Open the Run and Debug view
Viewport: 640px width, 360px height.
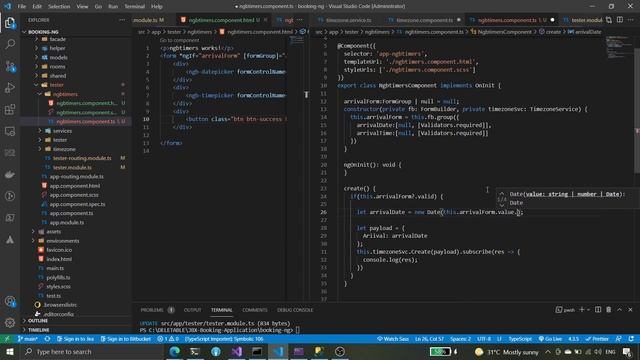pyautogui.click(x=10, y=88)
